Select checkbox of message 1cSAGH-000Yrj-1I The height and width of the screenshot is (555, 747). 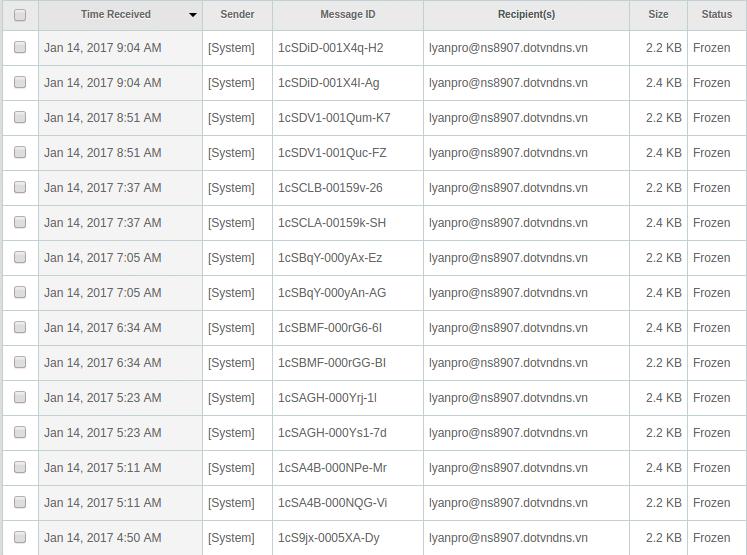point(20,397)
